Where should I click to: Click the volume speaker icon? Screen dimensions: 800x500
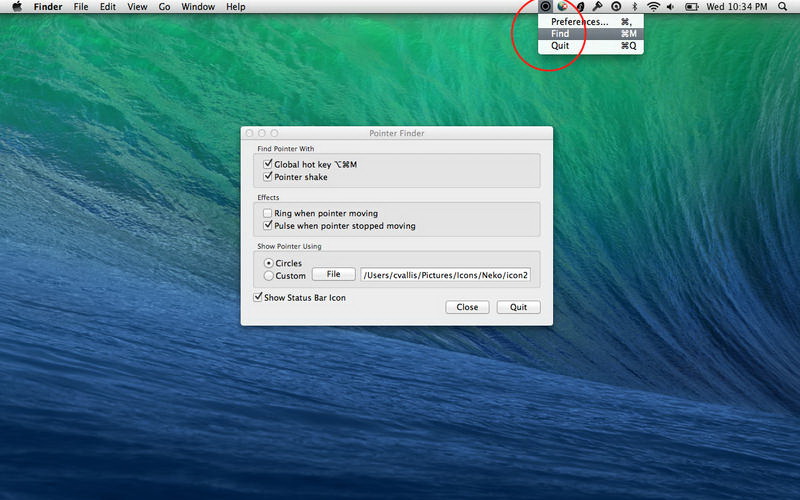670,7
